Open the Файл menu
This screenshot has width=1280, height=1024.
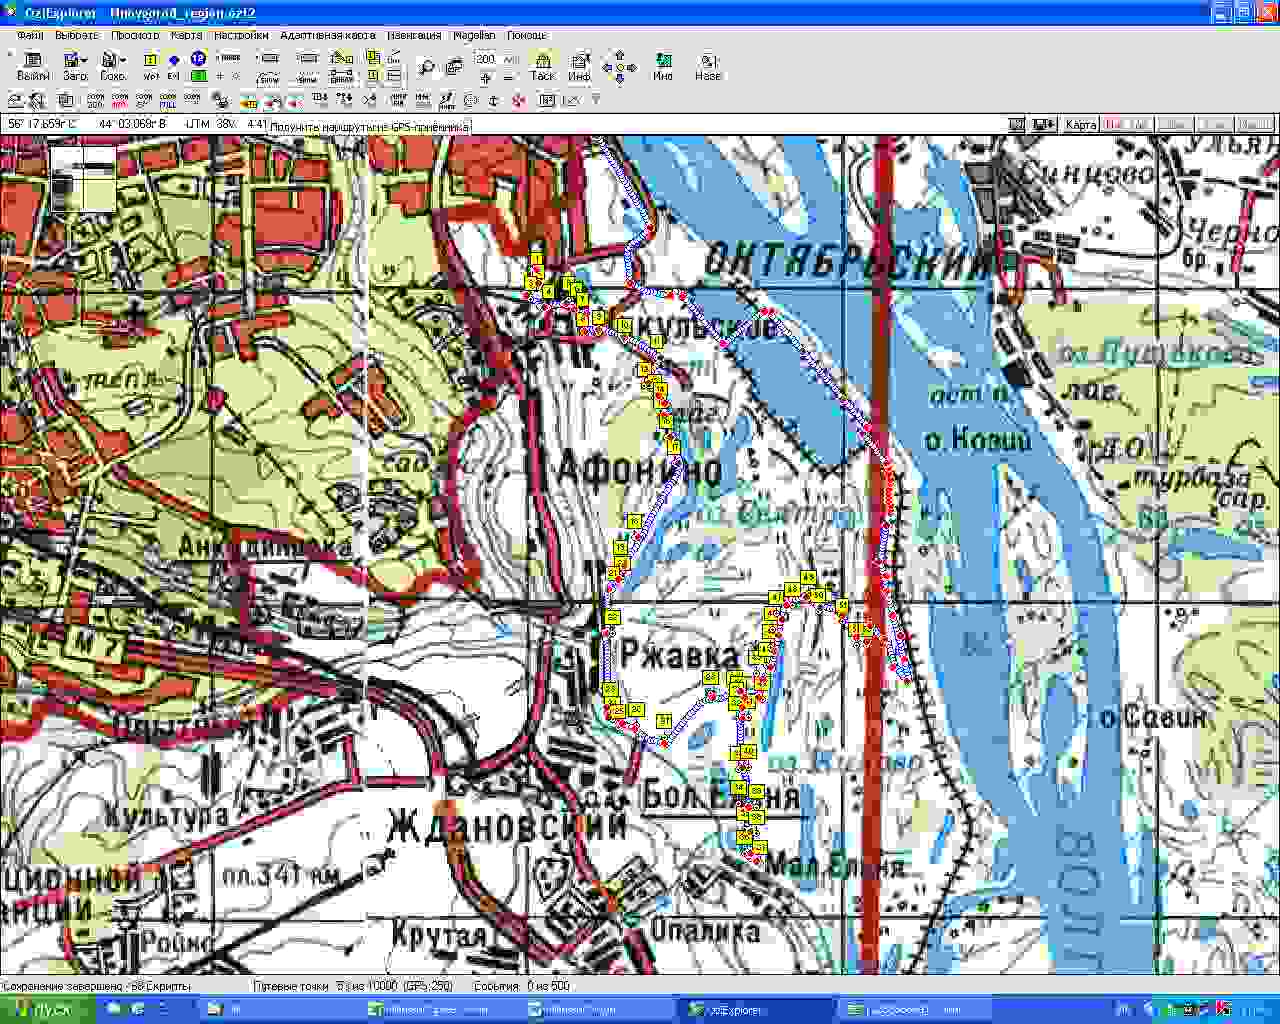pos(29,35)
